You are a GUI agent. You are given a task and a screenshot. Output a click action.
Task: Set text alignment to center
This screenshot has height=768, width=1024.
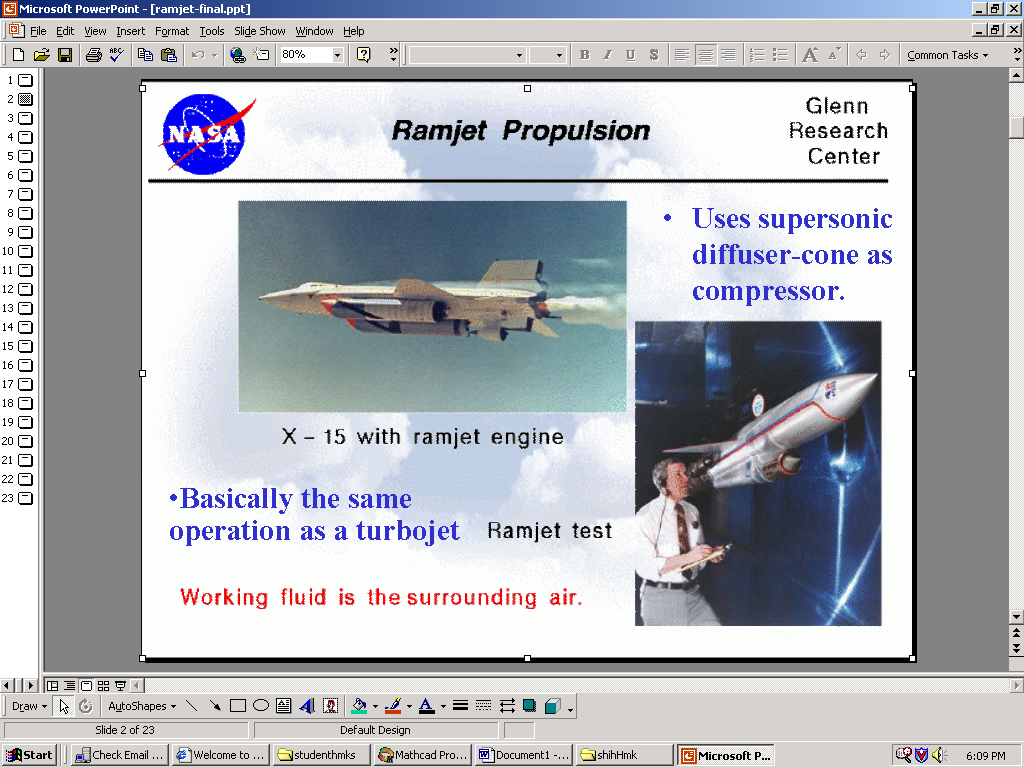point(705,55)
